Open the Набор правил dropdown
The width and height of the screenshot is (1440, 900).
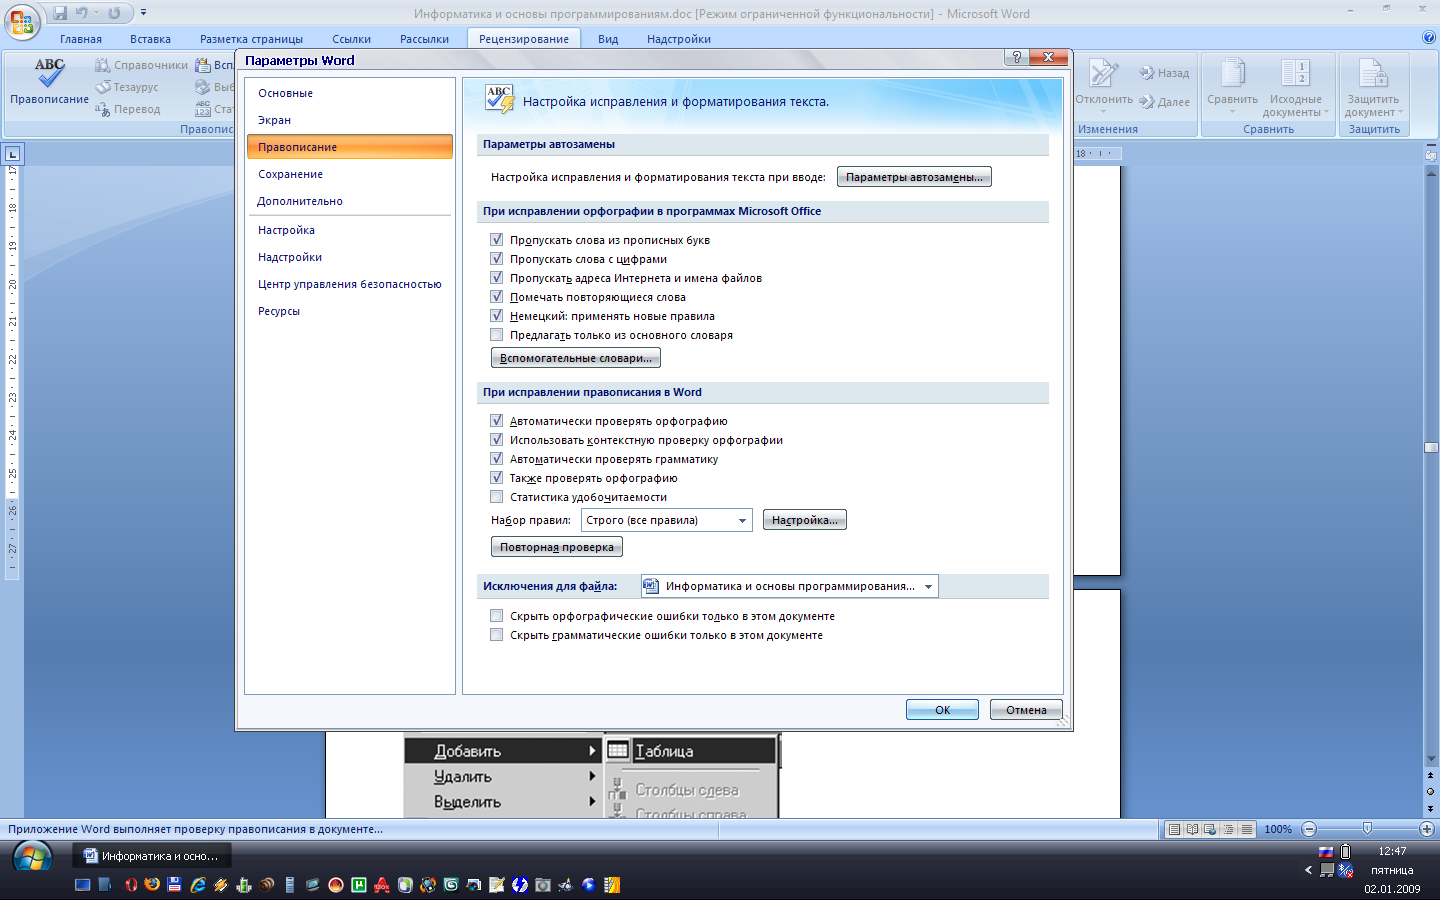(x=667, y=520)
